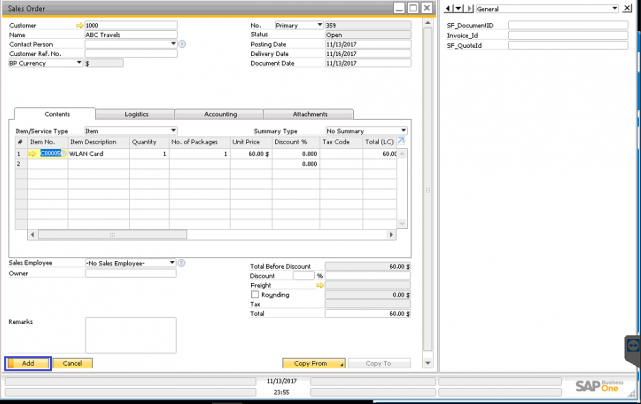Click the side panel previous arrow
Screen dimensions: 641x404
(448, 8)
